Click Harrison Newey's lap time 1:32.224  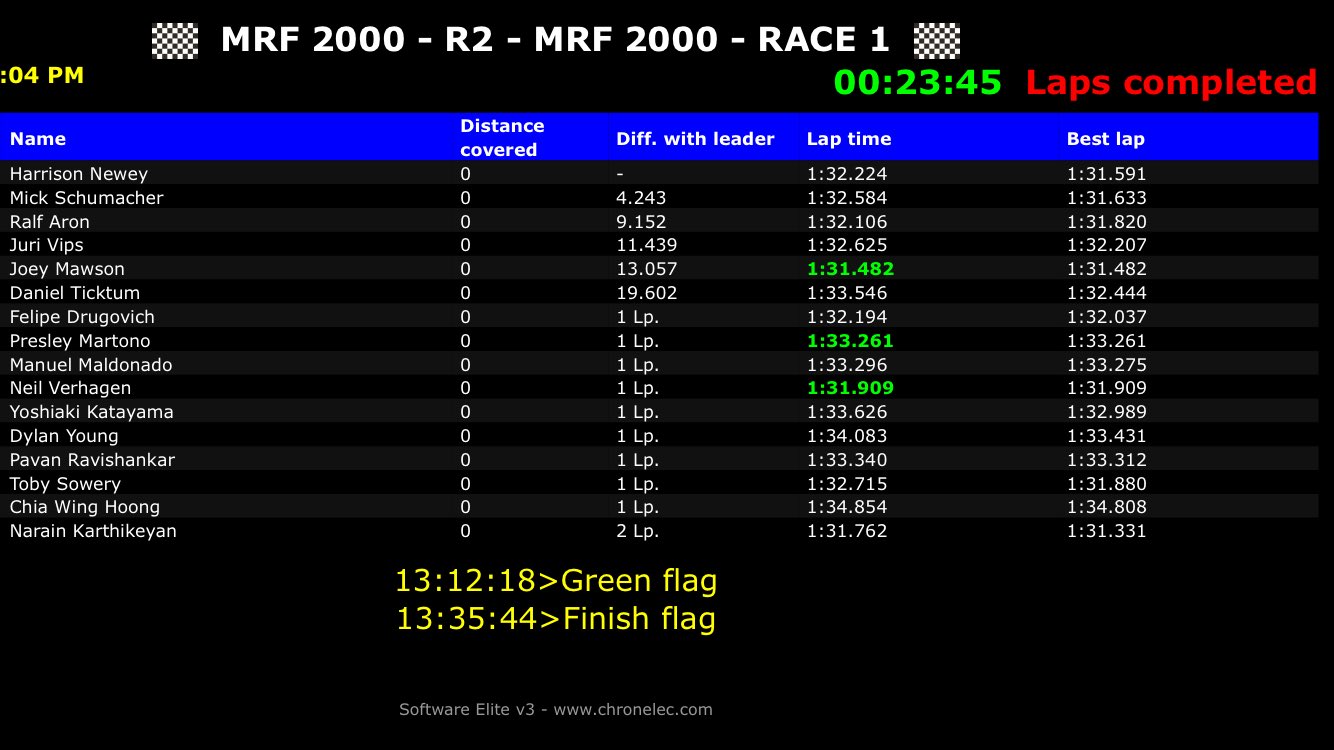pyautogui.click(x=847, y=174)
